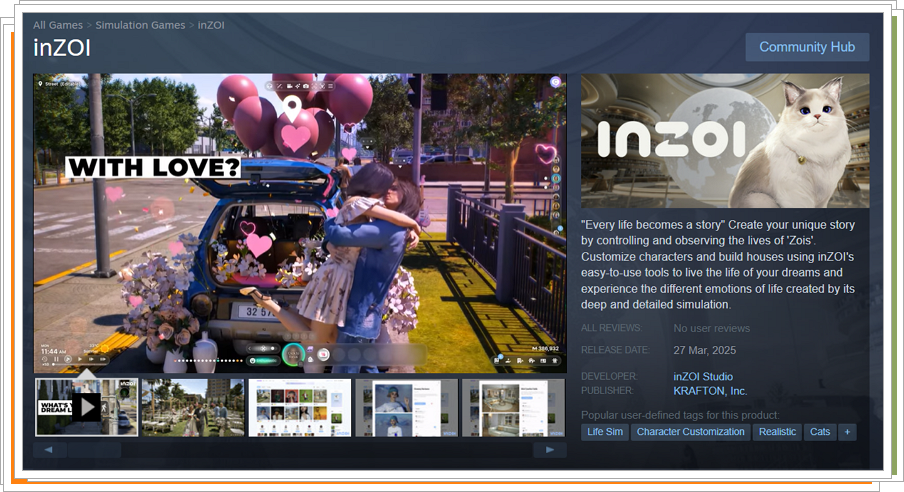Click the inZOI page title
Image resolution: width=904 pixels, height=492 pixels.
(x=62, y=48)
